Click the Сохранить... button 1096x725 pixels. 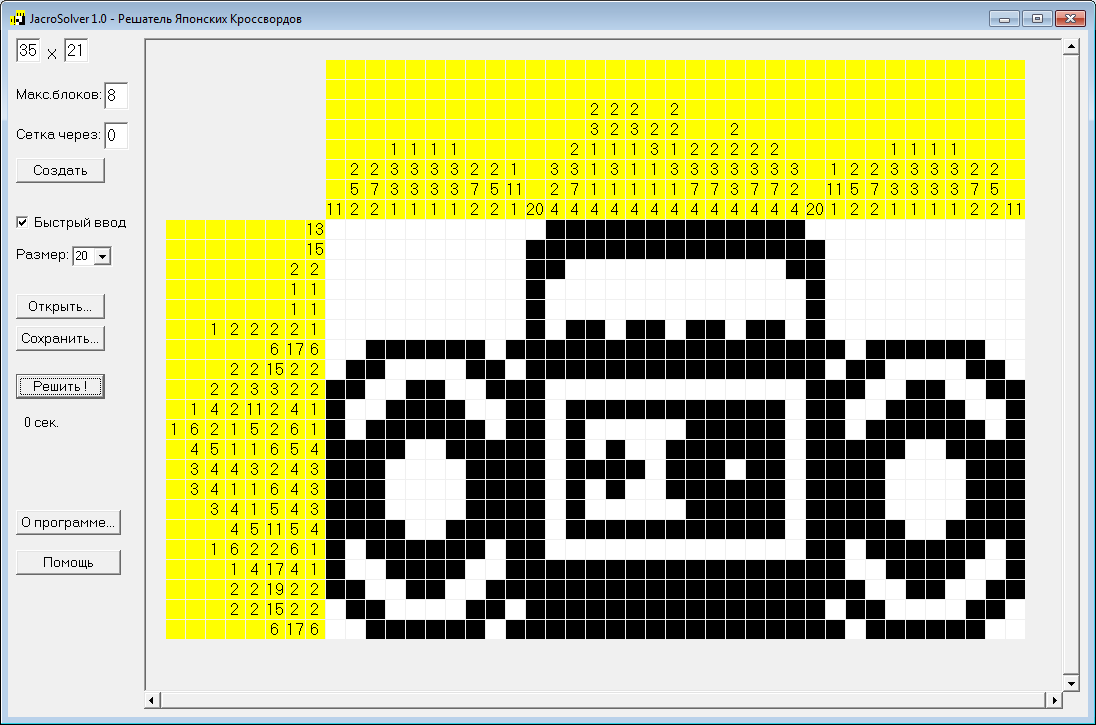click(60, 338)
